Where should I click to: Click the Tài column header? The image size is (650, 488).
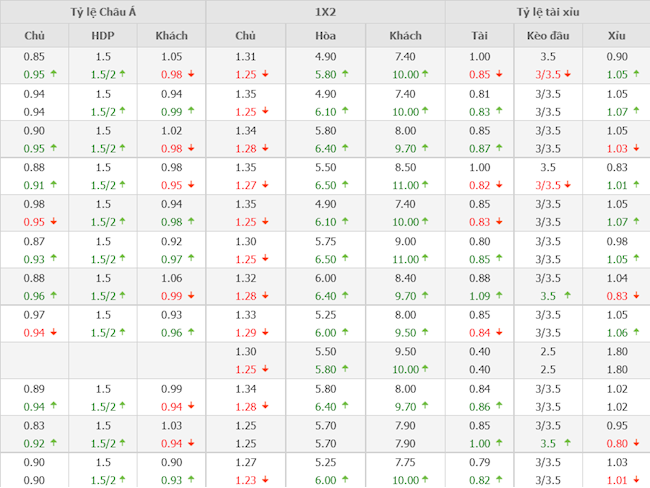tap(480, 36)
